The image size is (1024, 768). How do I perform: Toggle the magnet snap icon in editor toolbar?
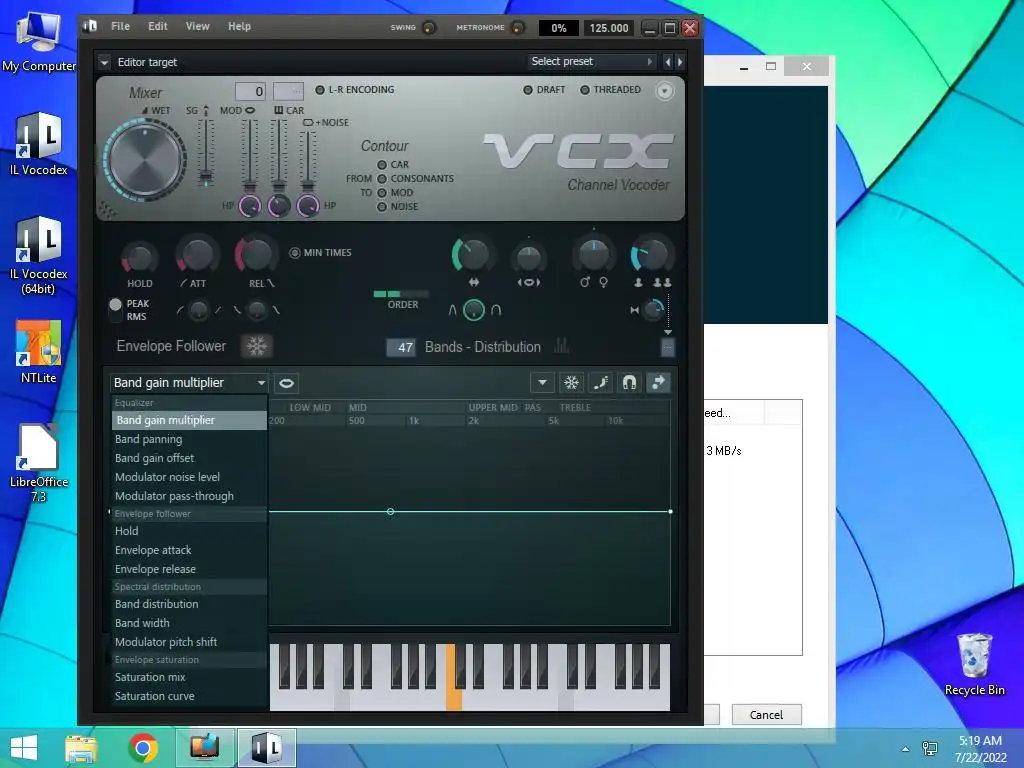pyautogui.click(x=629, y=383)
